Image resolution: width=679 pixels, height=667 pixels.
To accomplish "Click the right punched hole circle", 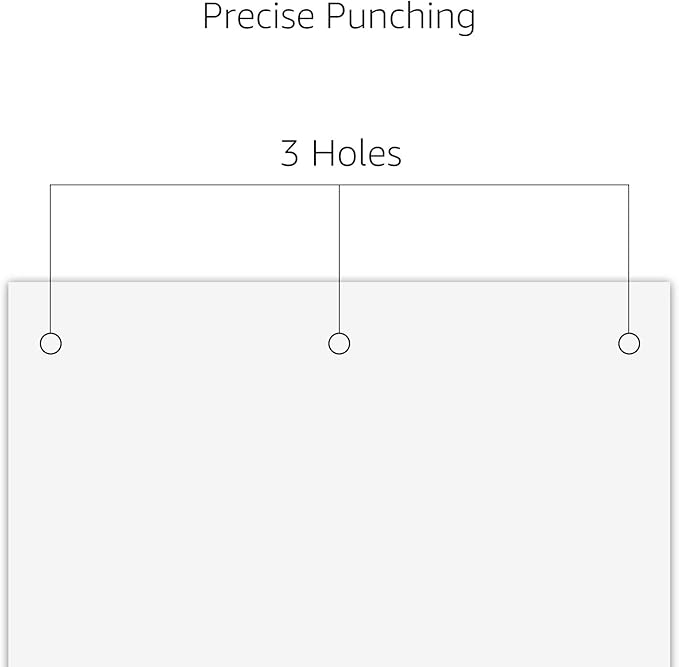I will click(x=629, y=344).
